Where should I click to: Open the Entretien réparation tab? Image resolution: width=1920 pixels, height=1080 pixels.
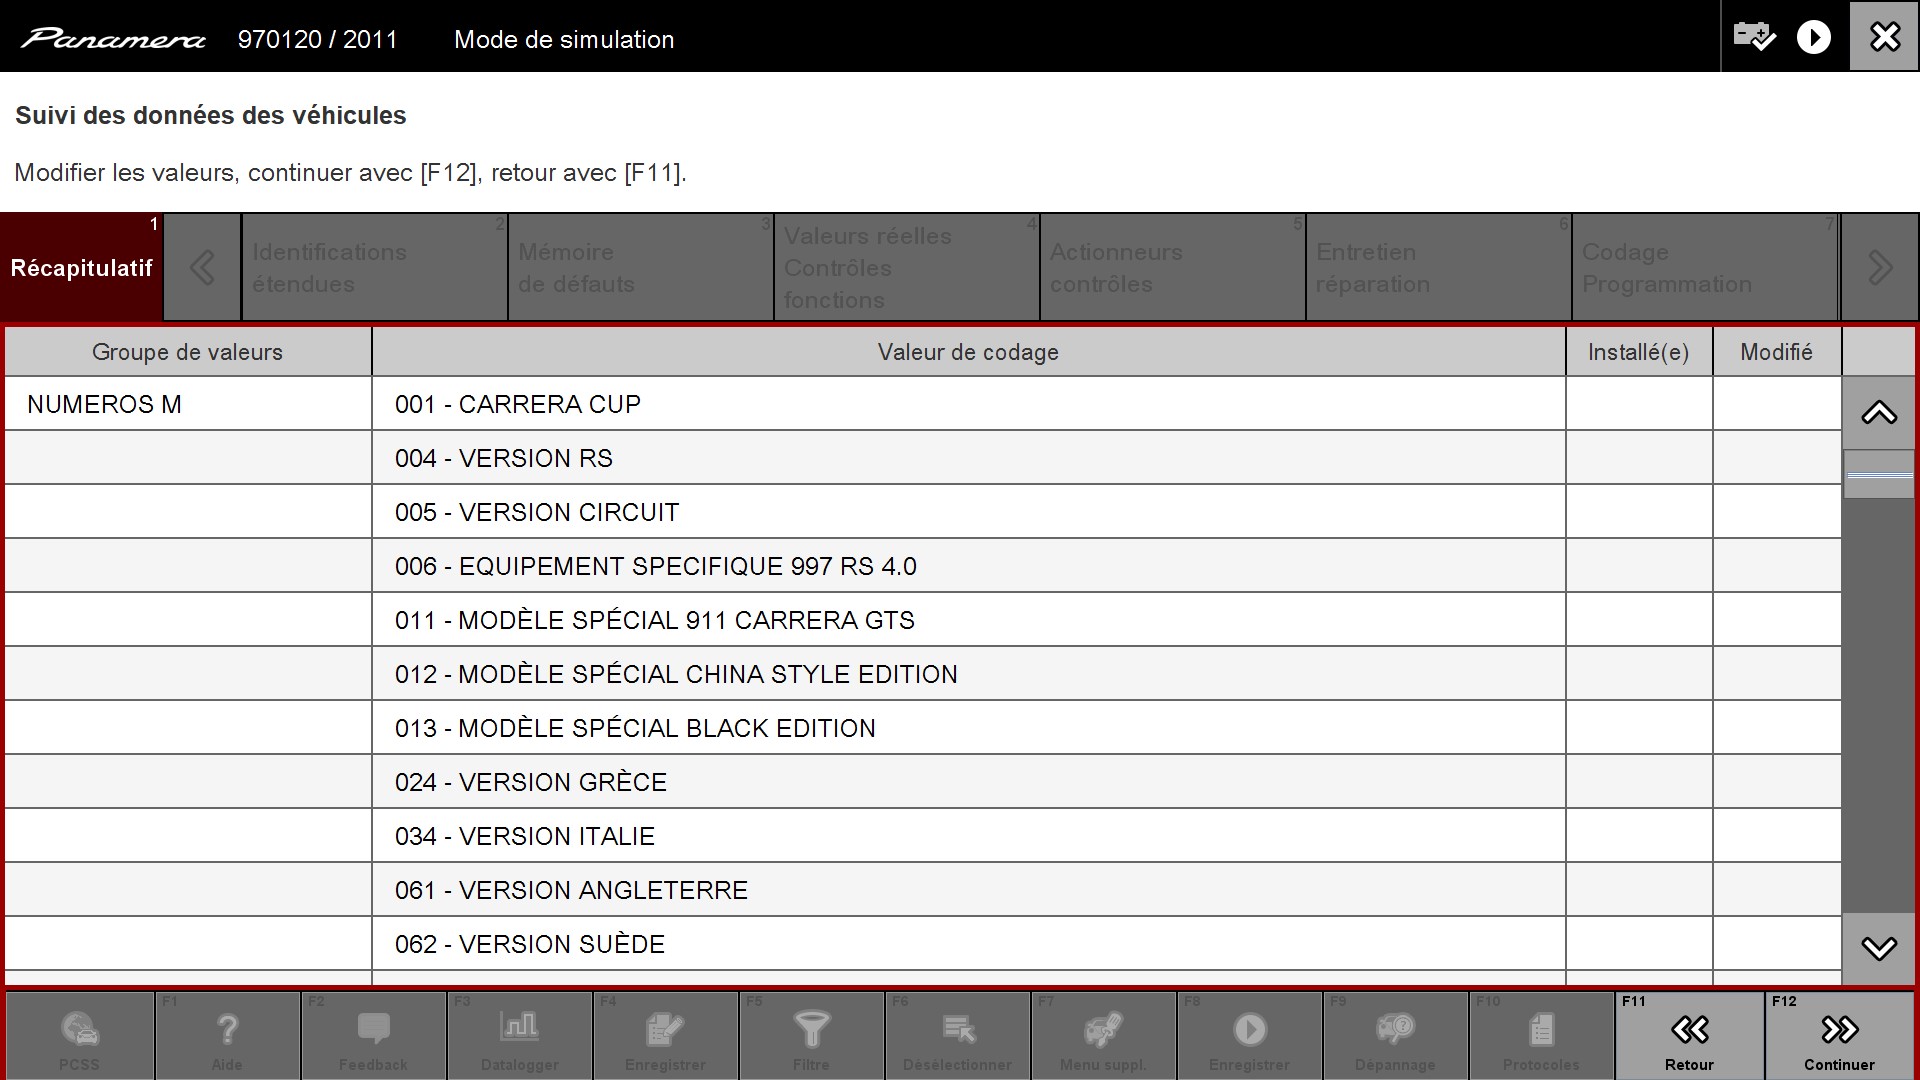pyautogui.click(x=1438, y=267)
